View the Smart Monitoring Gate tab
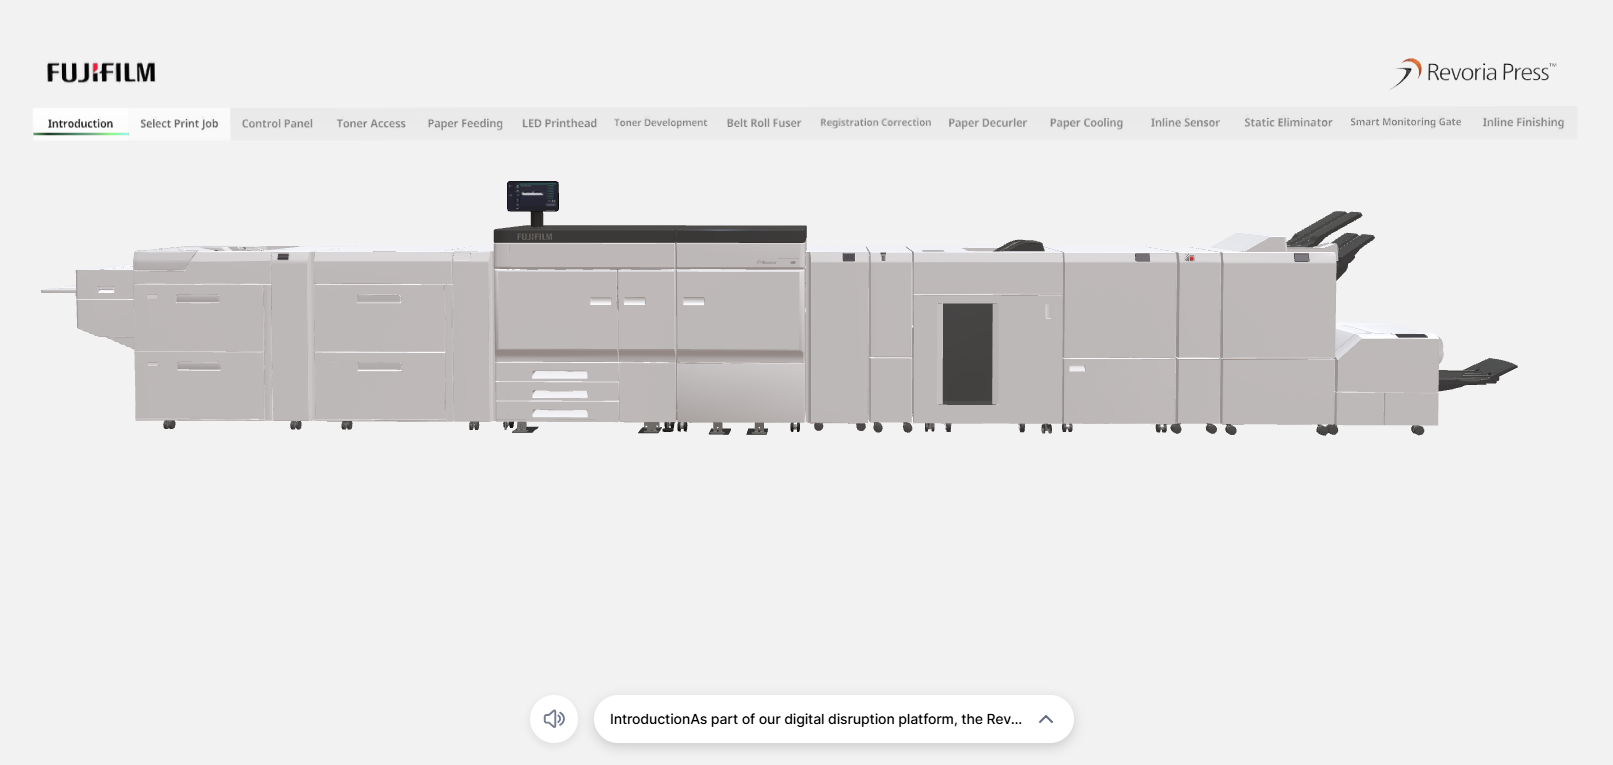 point(1405,123)
